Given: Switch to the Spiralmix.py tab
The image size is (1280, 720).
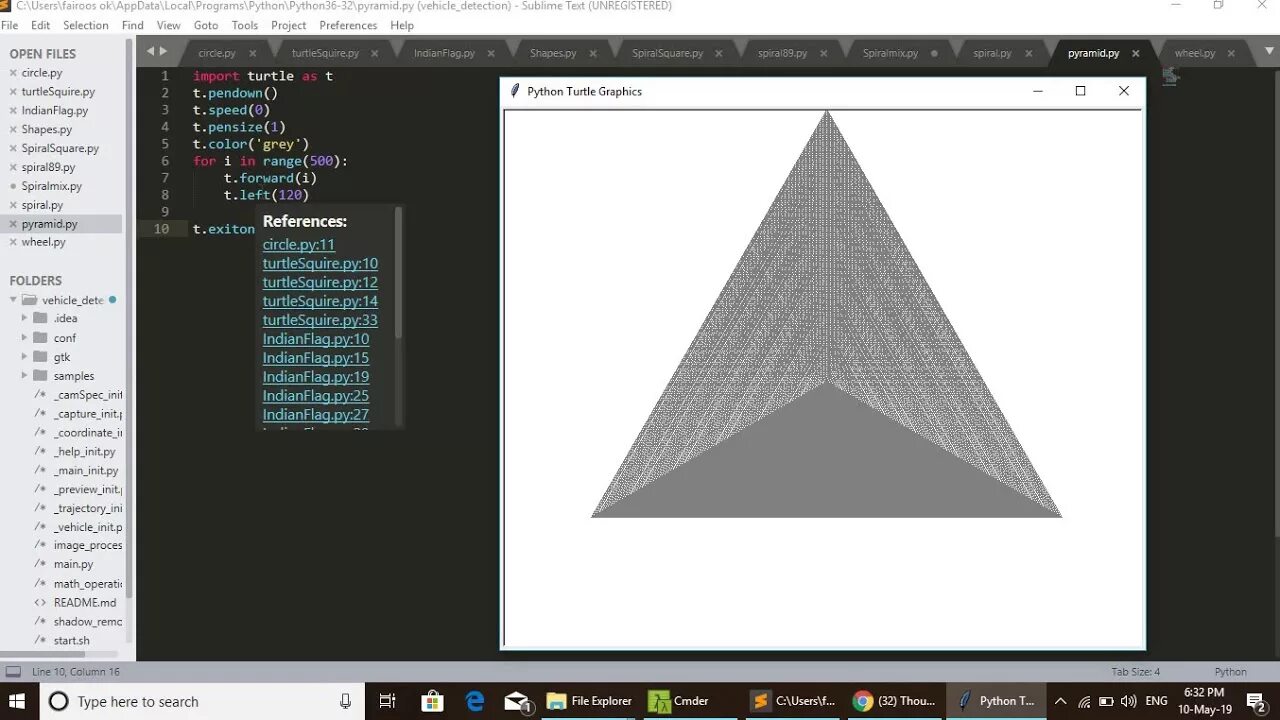Looking at the screenshot, I should [x=890, y=53].
